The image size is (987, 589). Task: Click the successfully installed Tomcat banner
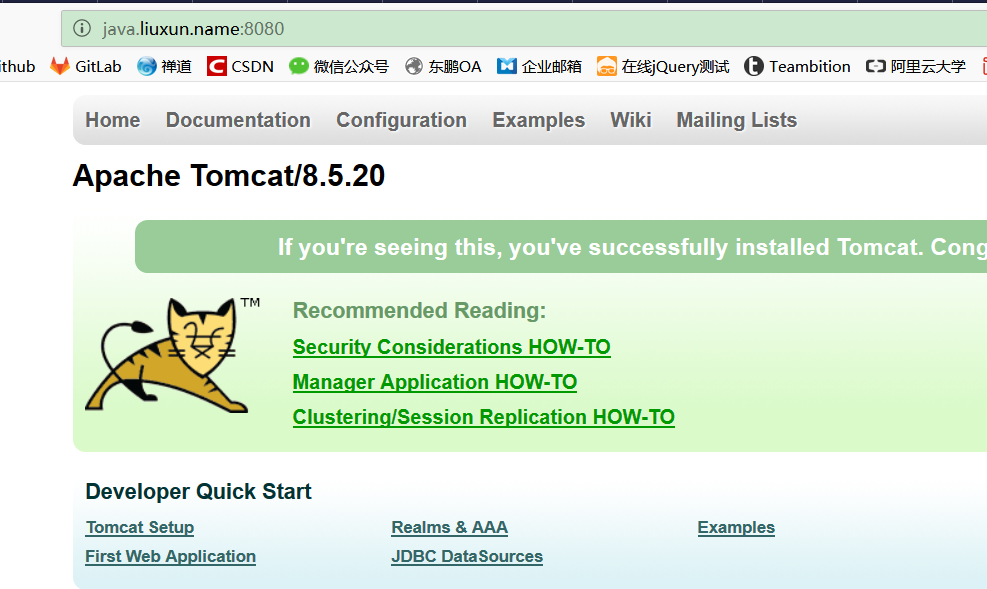coord(561,247)
